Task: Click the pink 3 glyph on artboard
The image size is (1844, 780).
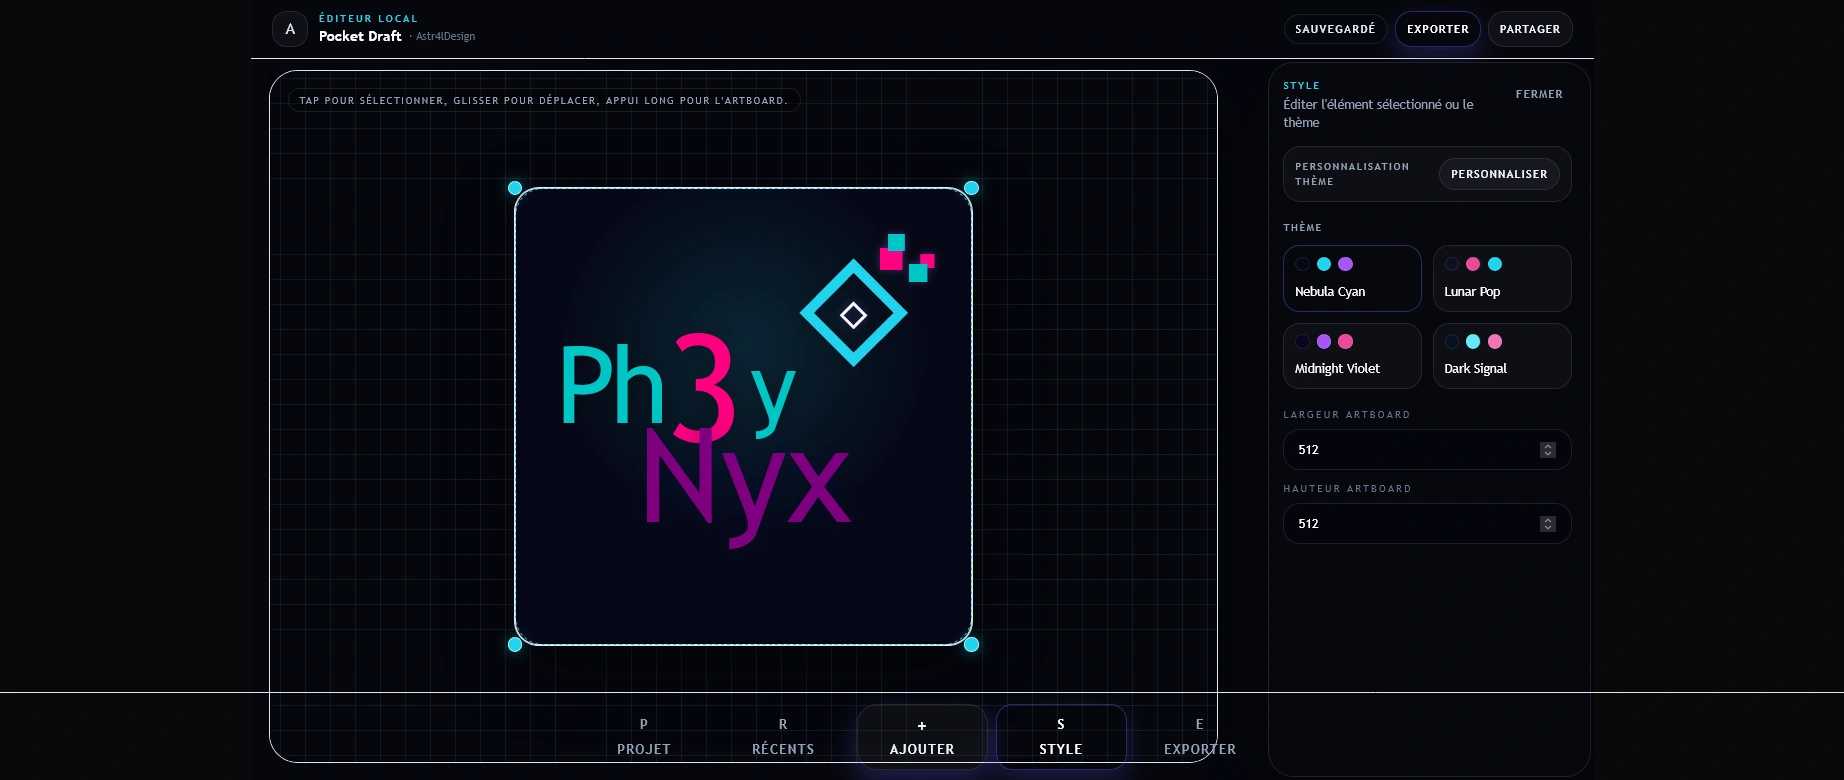Action: 705,387
